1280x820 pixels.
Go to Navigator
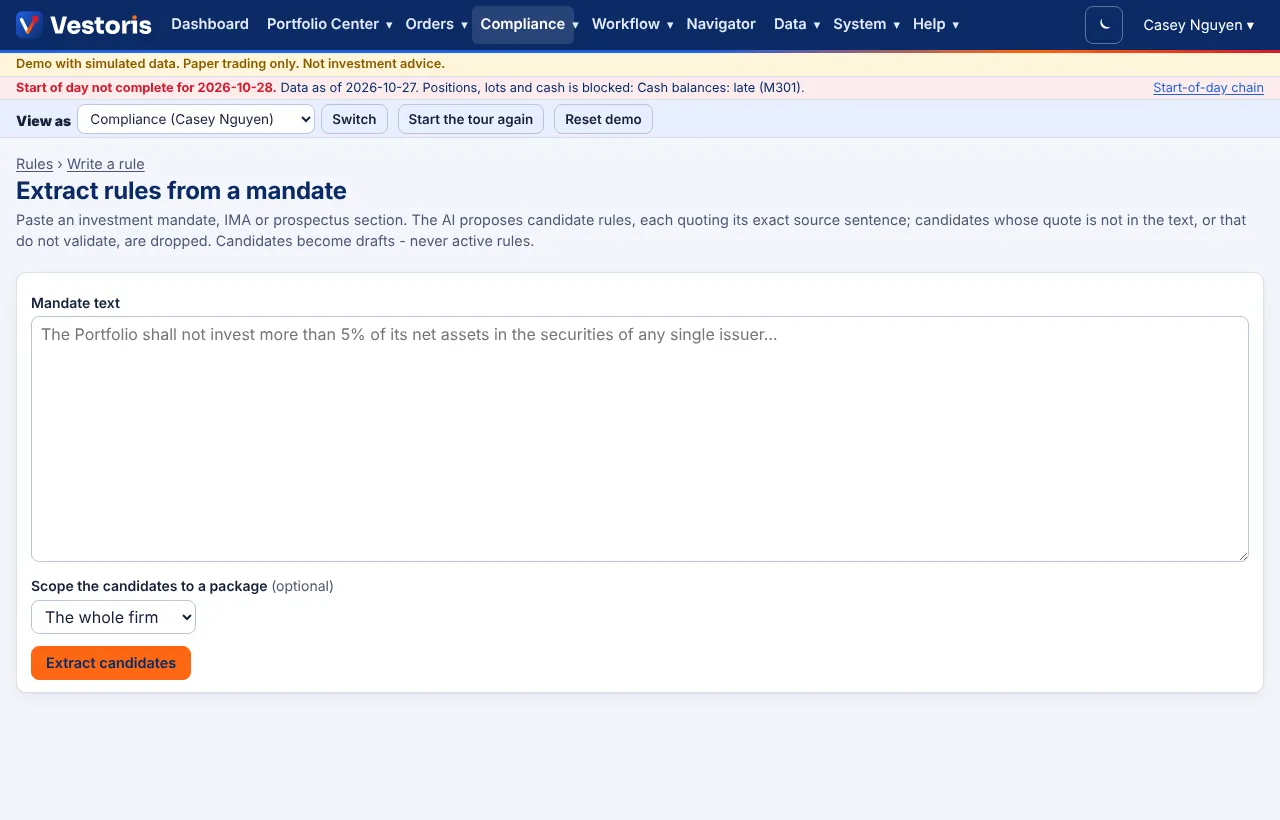[x=721, y=24]
